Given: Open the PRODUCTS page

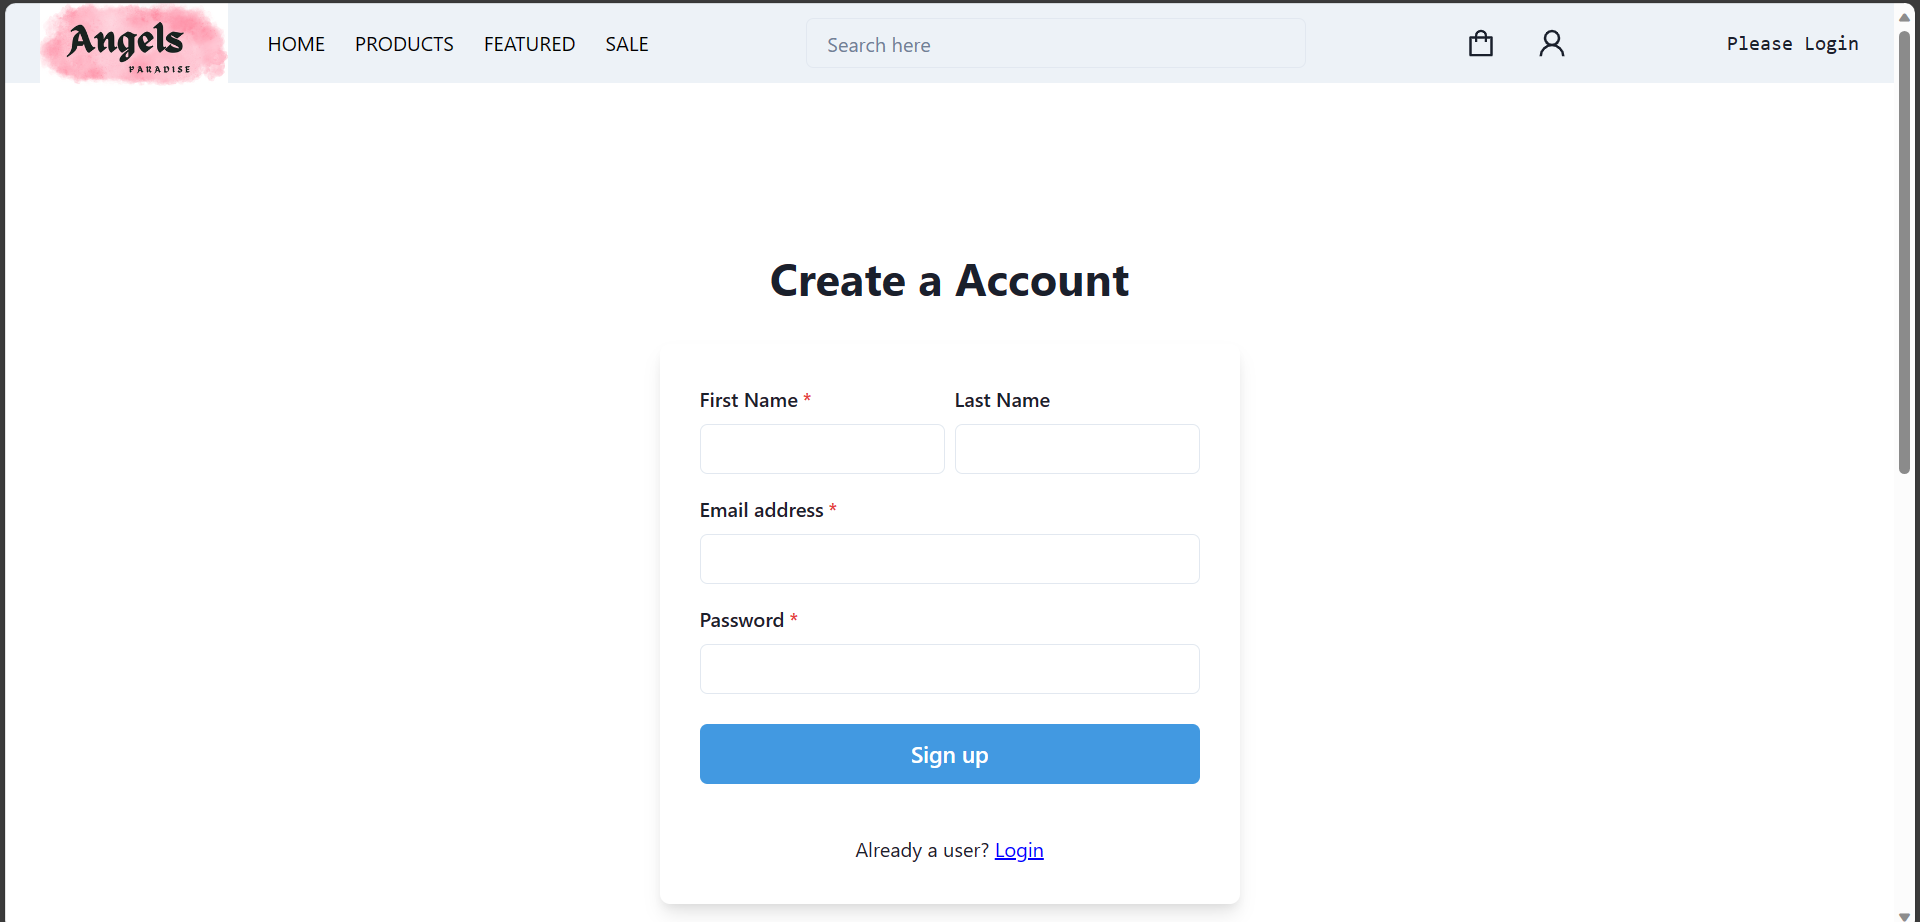Looking at the screenshot, I should [x=404, y=44].
